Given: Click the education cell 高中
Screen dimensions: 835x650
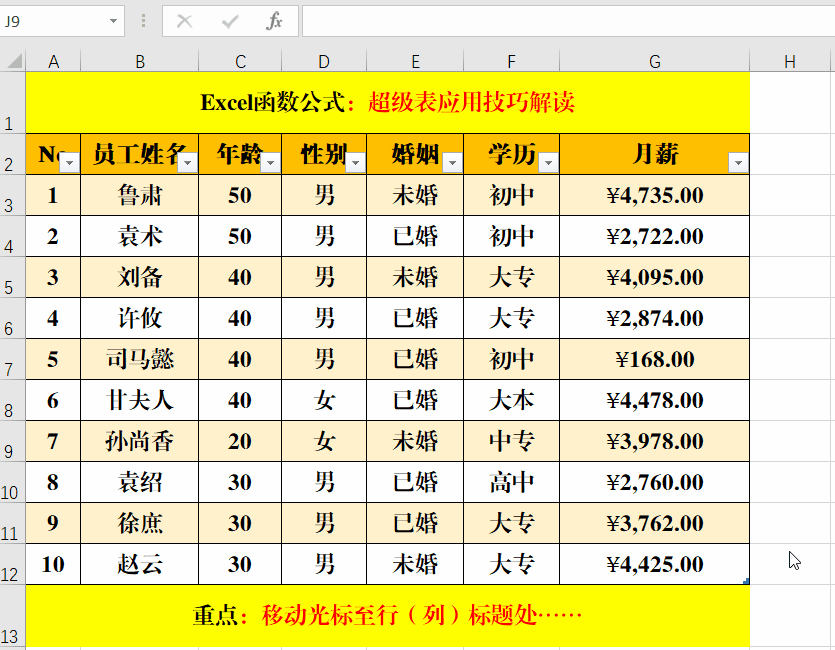Looking at the screenshot, I should [x=512, y=482].
